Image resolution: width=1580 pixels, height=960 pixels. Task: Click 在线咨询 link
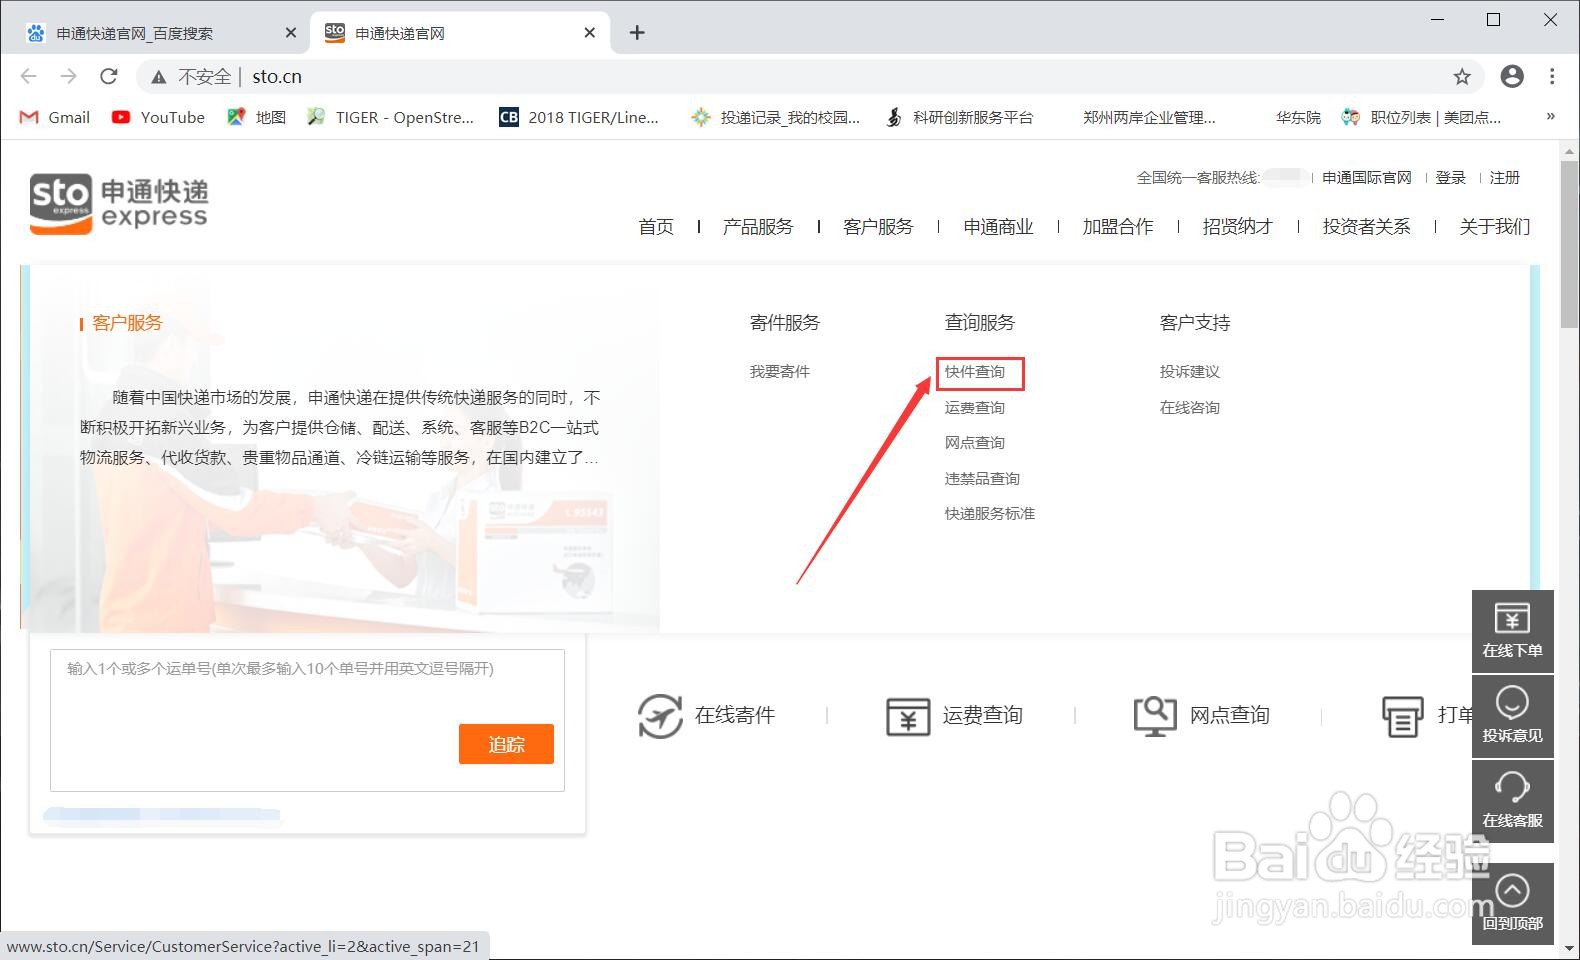[1190, 407]
